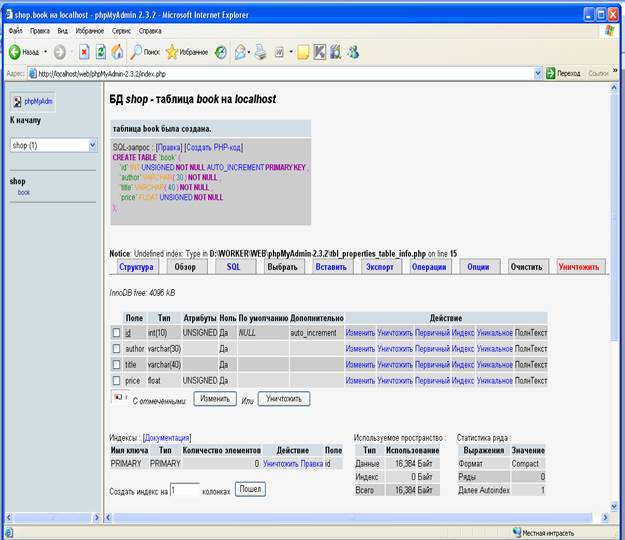Open the Вид menu
Image resolution: width=625 pixels, height=540 pixels.
pos(63,31)
